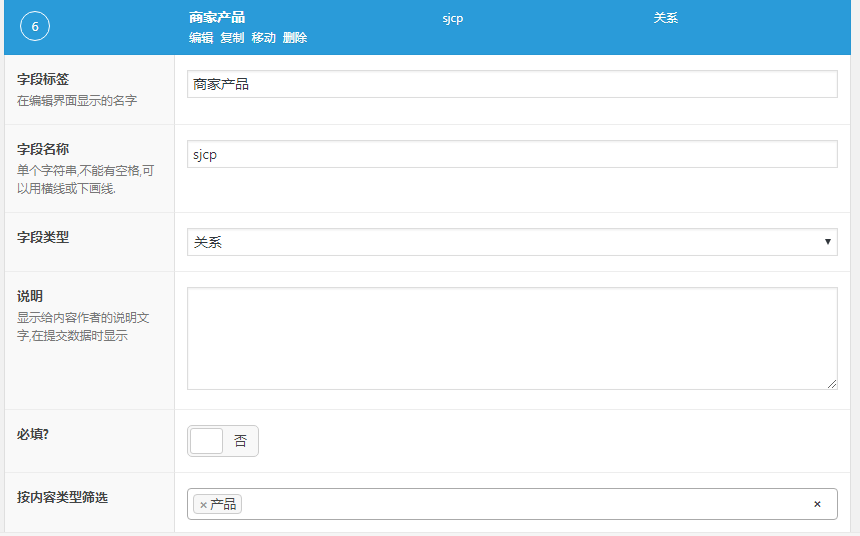
Task: Click 关系 field type in blue header
Action: [x=665, y=18]
